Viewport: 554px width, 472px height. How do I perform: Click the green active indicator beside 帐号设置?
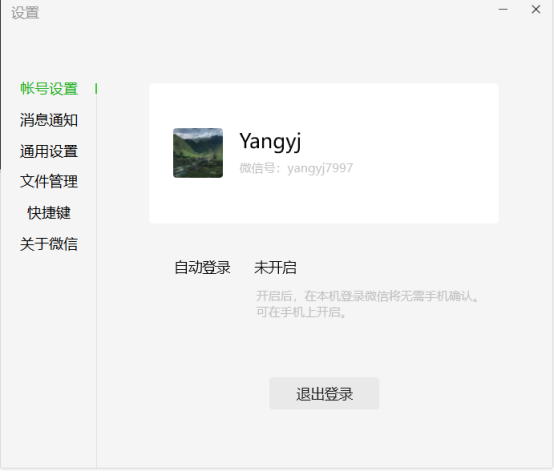pyautogui.click(x=96, y=89)
